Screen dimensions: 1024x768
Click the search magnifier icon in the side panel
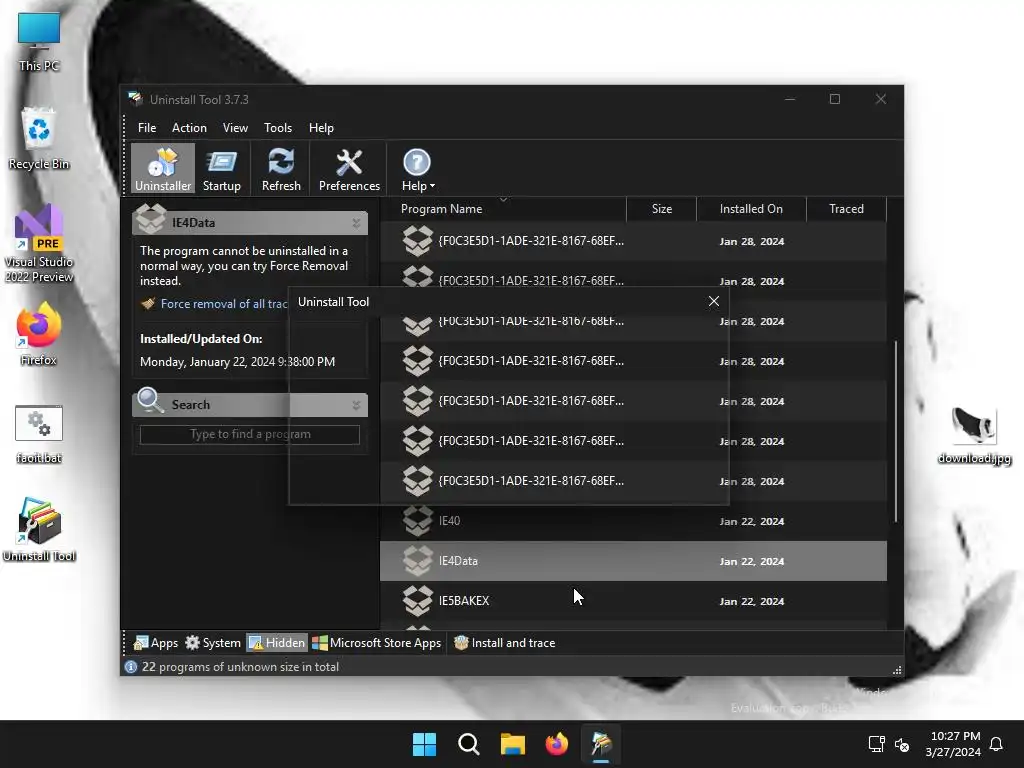click(150, 400)
